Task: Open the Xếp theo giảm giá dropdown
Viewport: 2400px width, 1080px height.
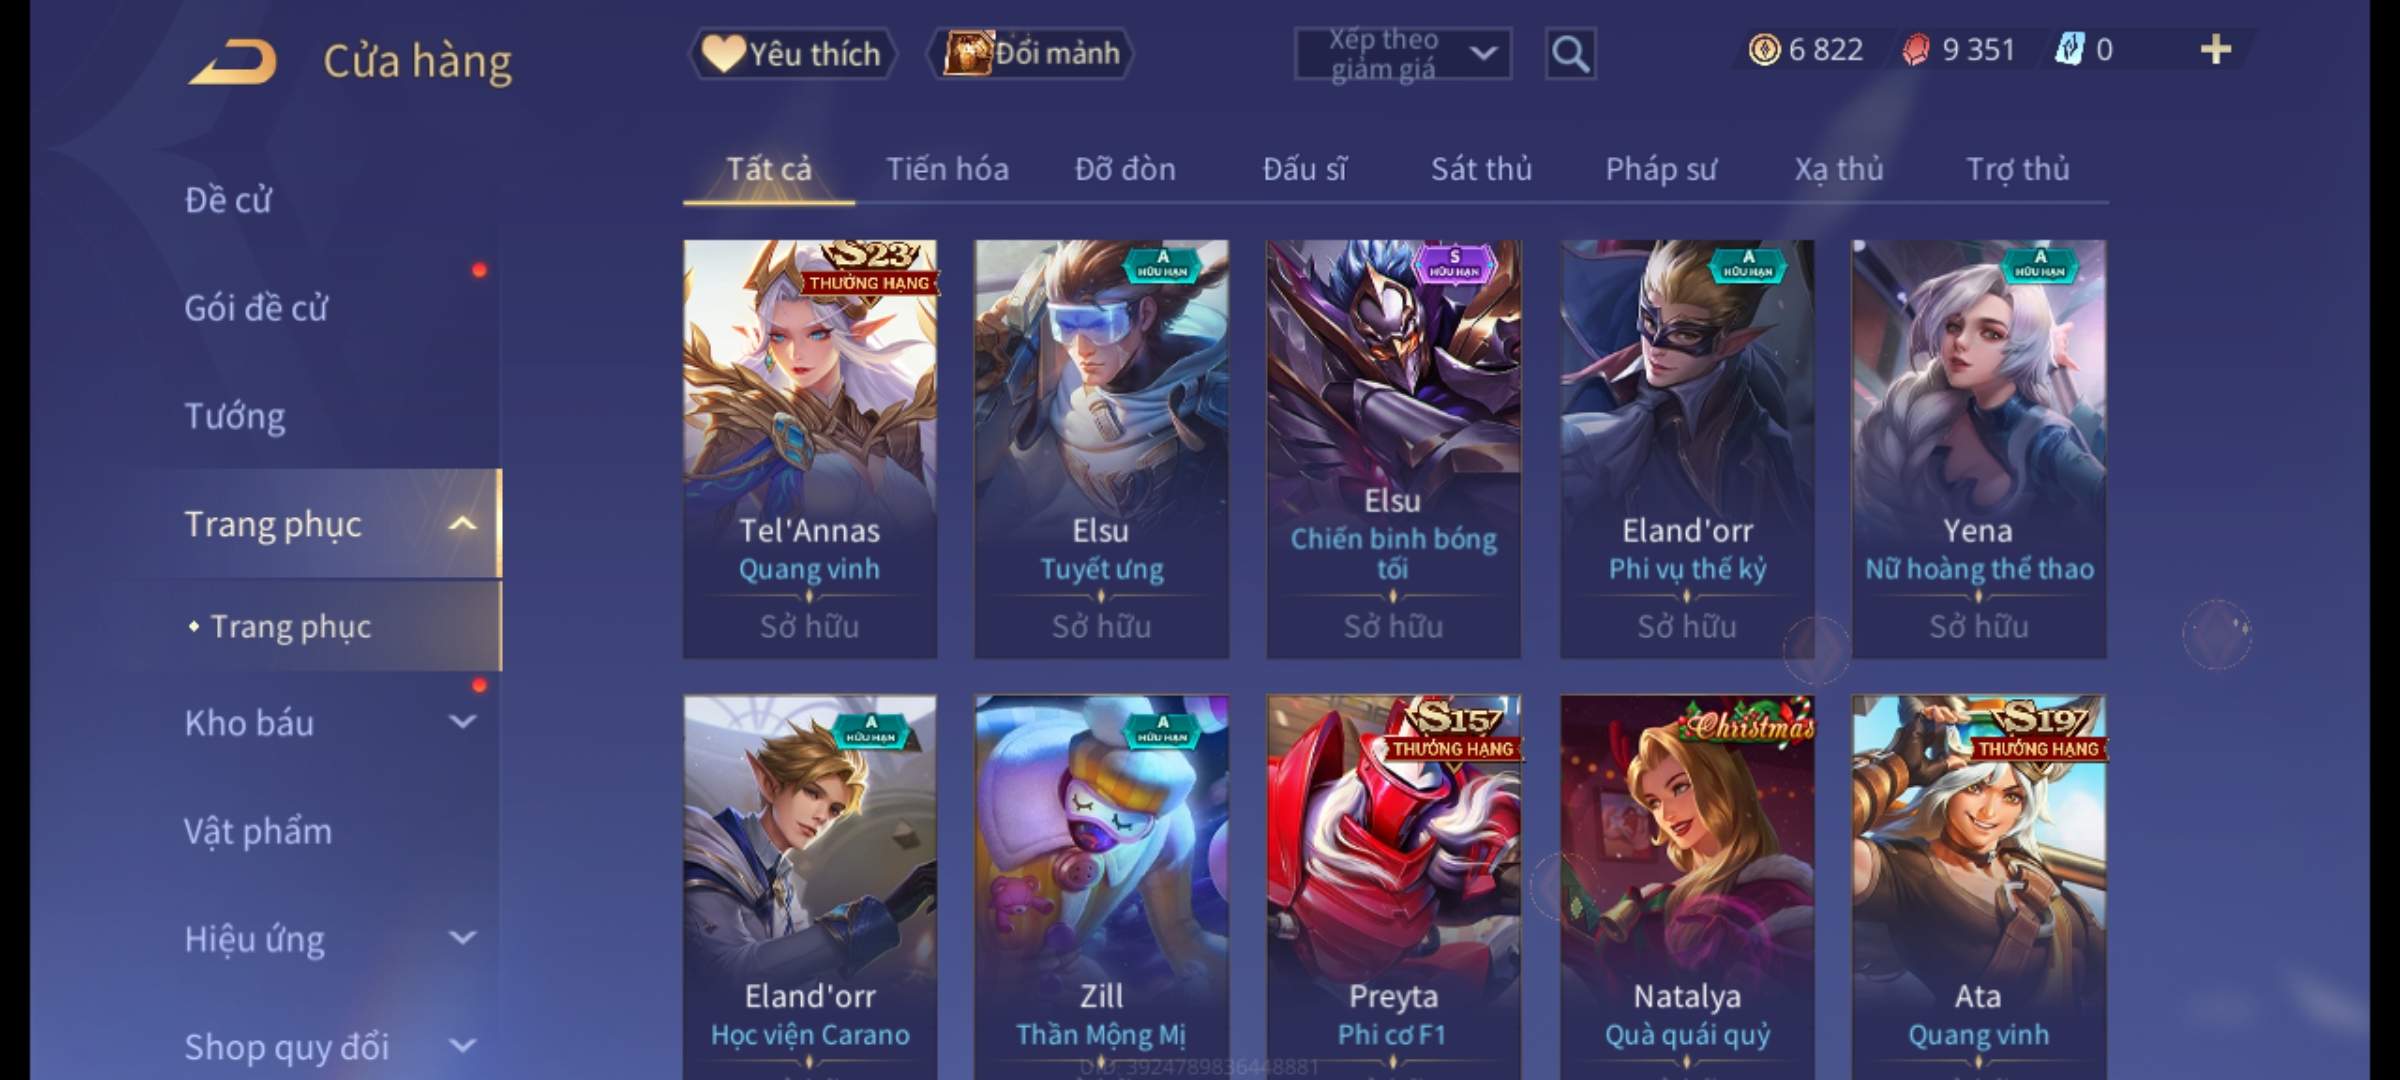Action: pos(1403,54)
